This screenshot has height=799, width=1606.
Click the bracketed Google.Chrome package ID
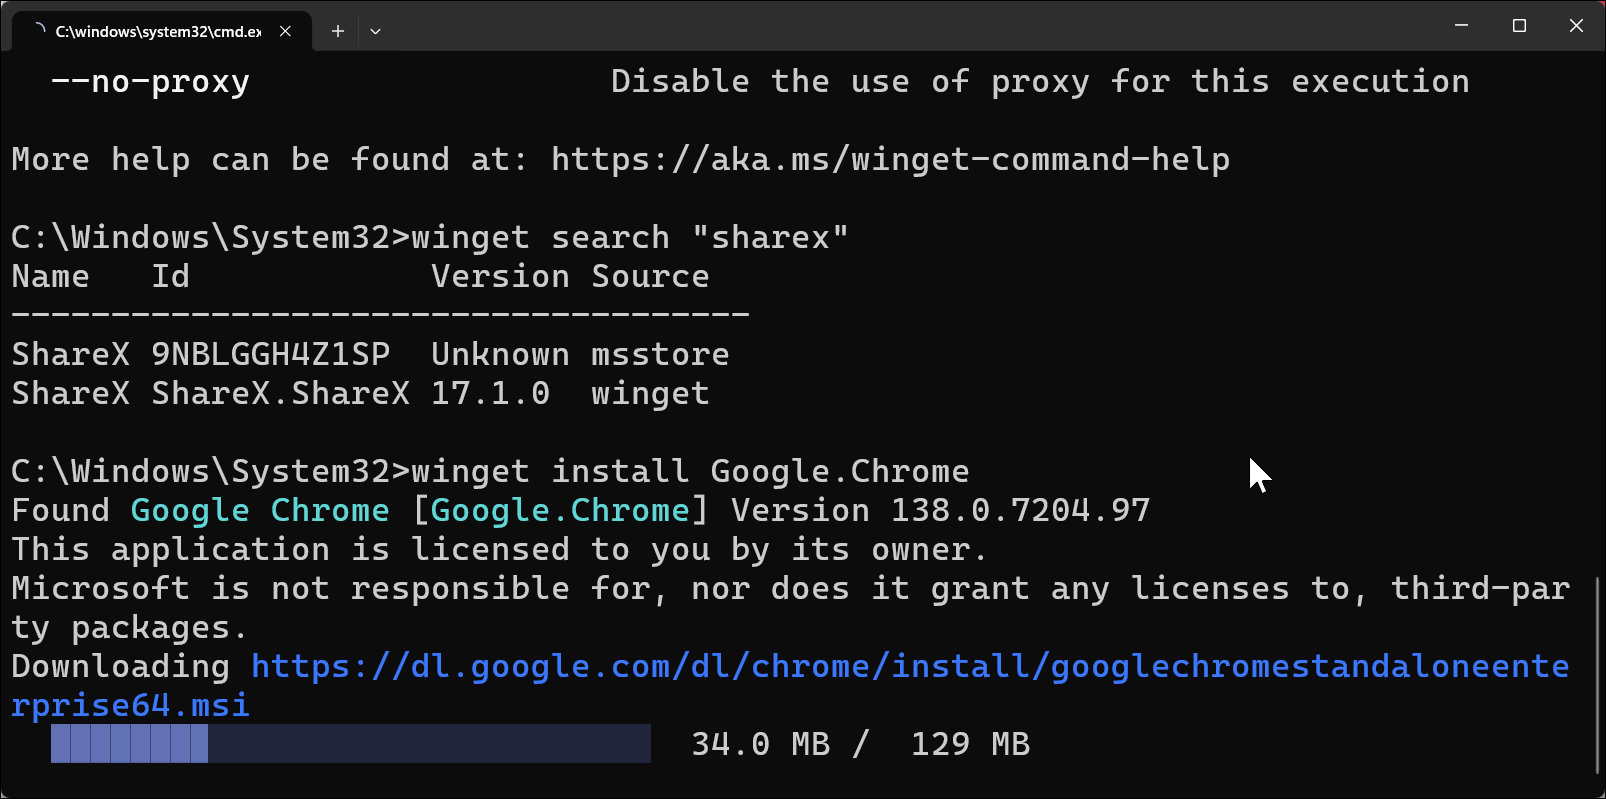(x=560, y=511)
